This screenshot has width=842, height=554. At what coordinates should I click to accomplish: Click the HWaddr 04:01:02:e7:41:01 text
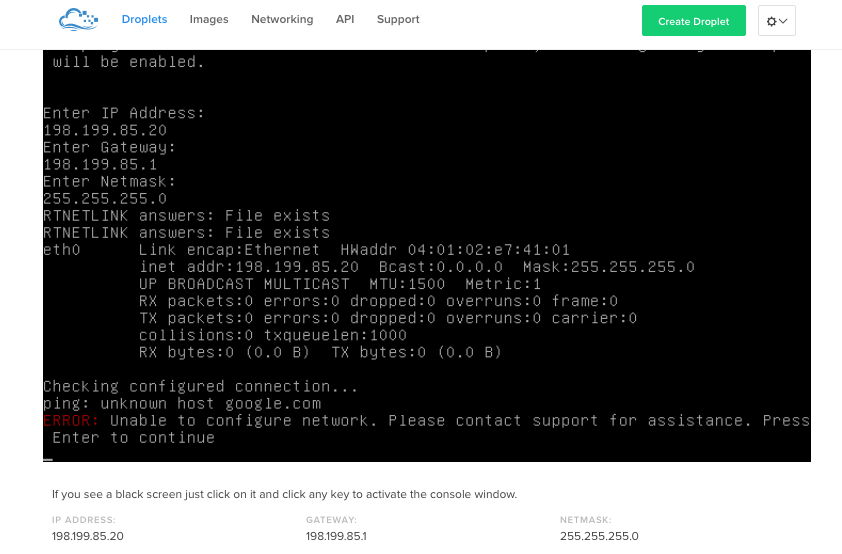point(455,250)
